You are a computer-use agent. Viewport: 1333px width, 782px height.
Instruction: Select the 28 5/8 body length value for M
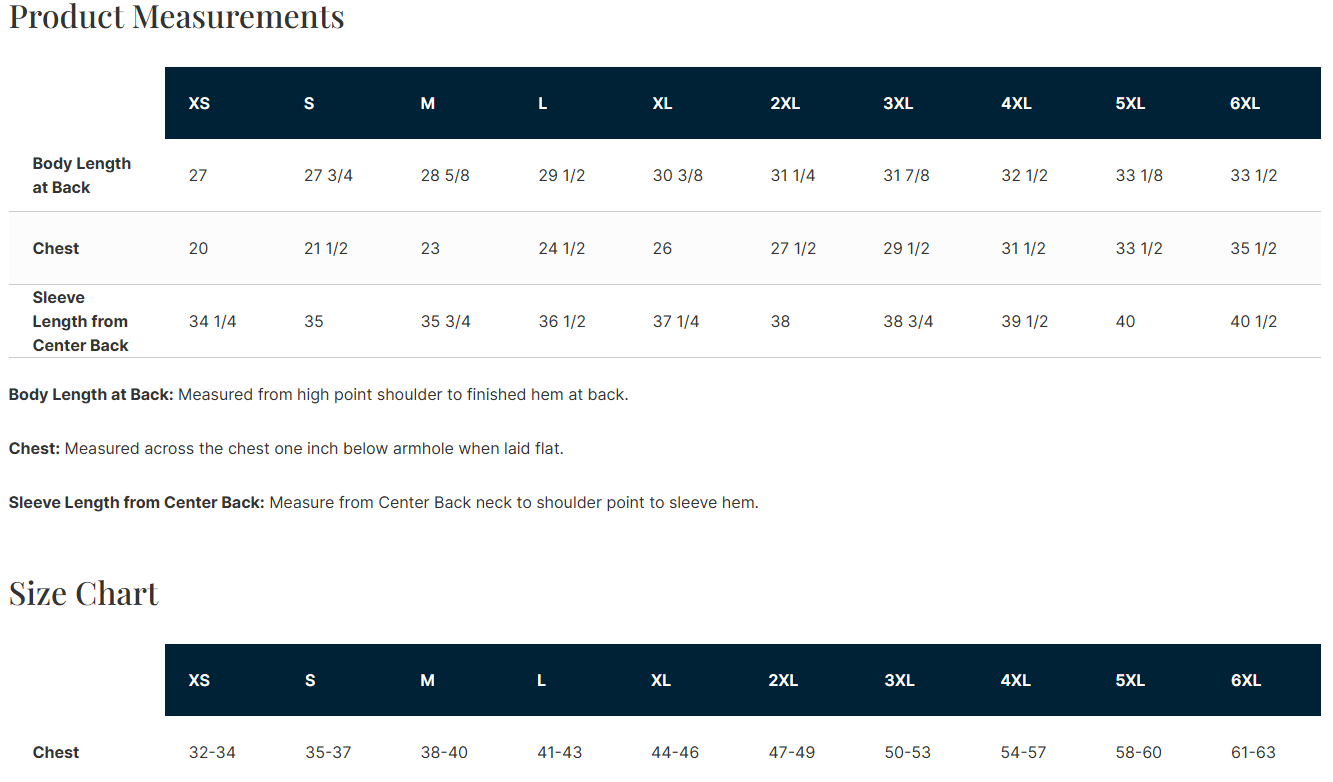(445, 175)
